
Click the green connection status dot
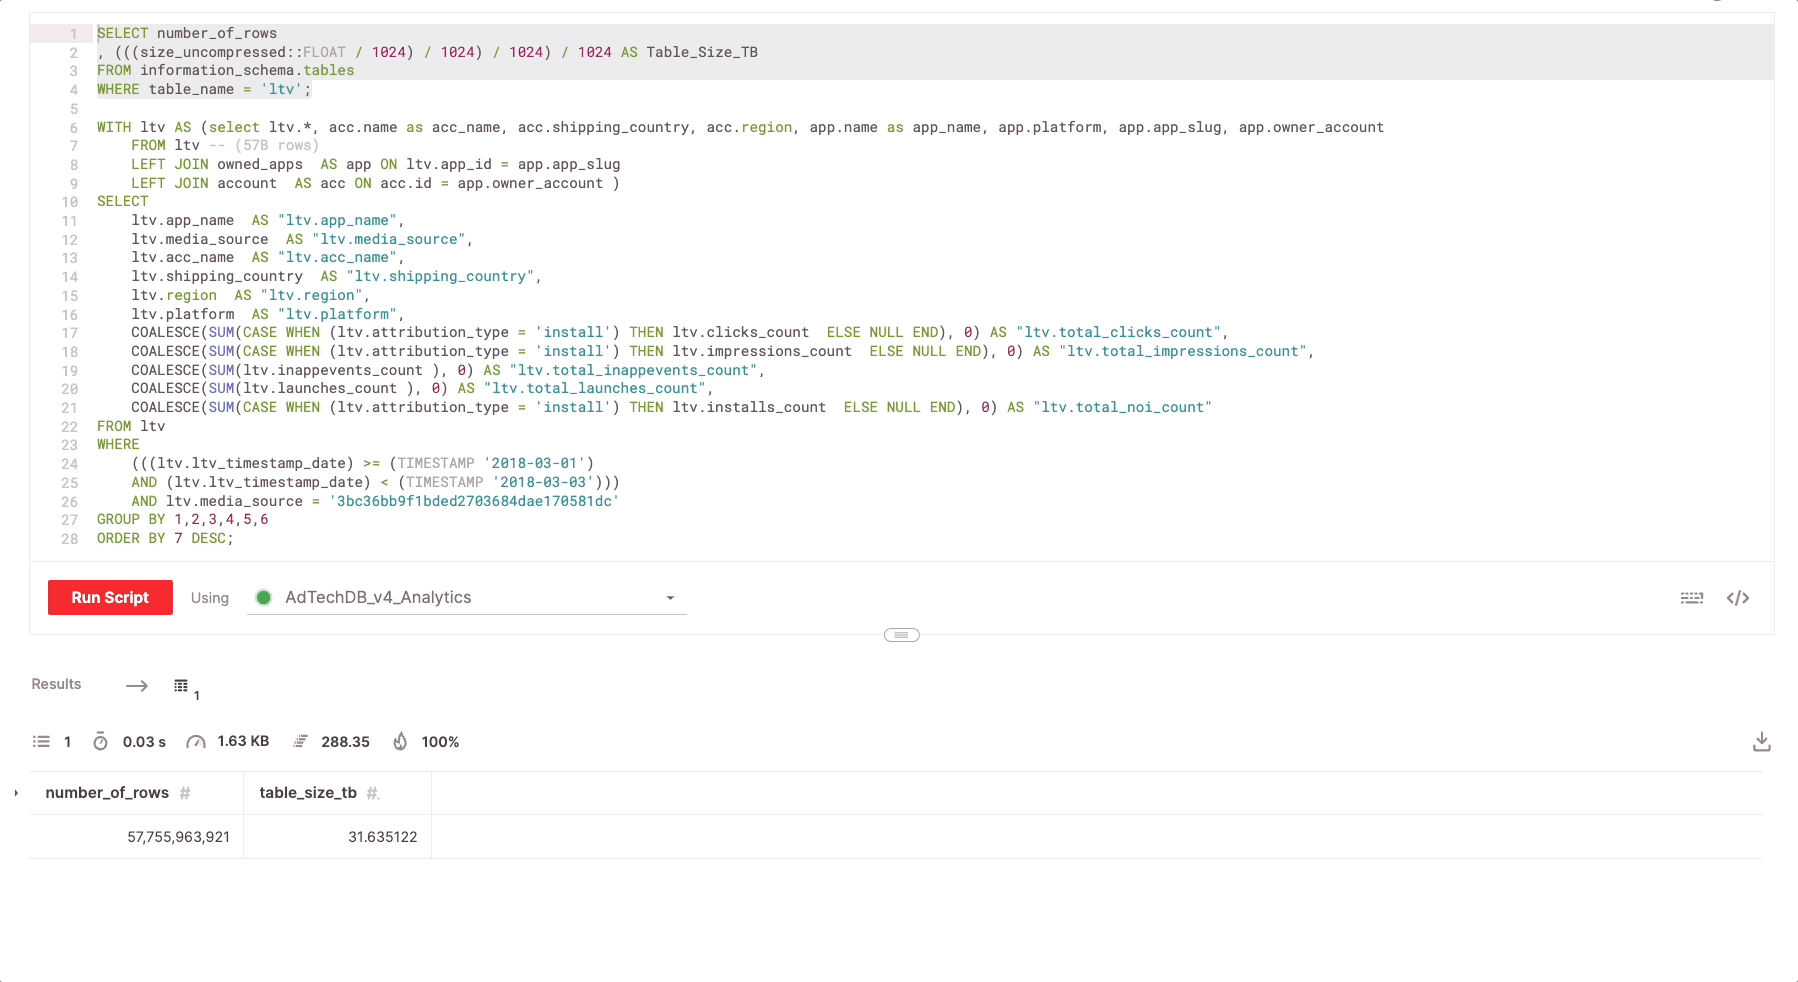(264, 597)
